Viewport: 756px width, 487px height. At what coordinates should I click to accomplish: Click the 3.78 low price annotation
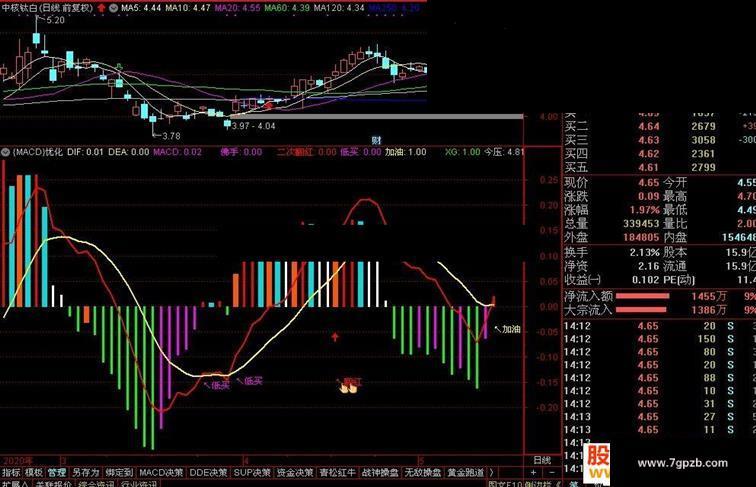point(171,136)
